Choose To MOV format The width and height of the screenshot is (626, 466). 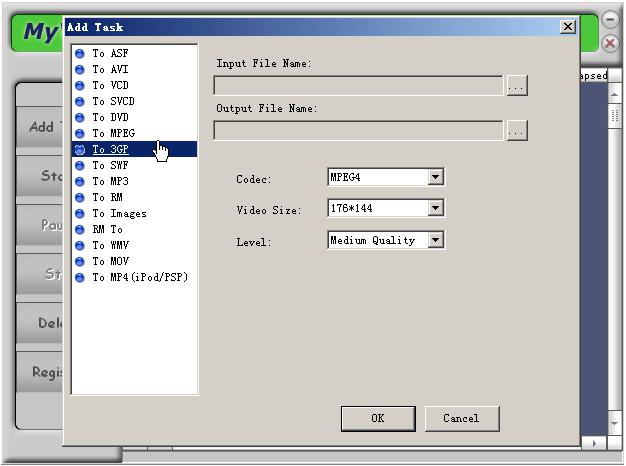(110, 261)
